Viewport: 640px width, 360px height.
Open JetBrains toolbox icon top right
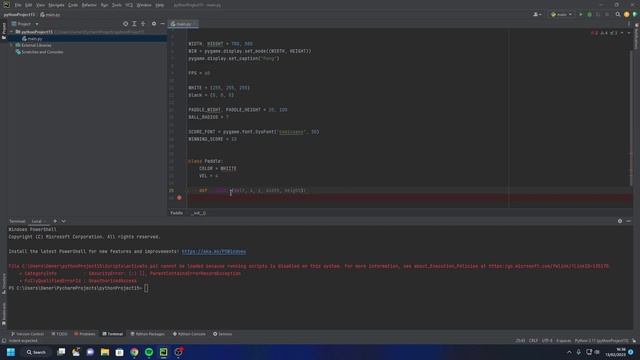click(x=635, y=14)
